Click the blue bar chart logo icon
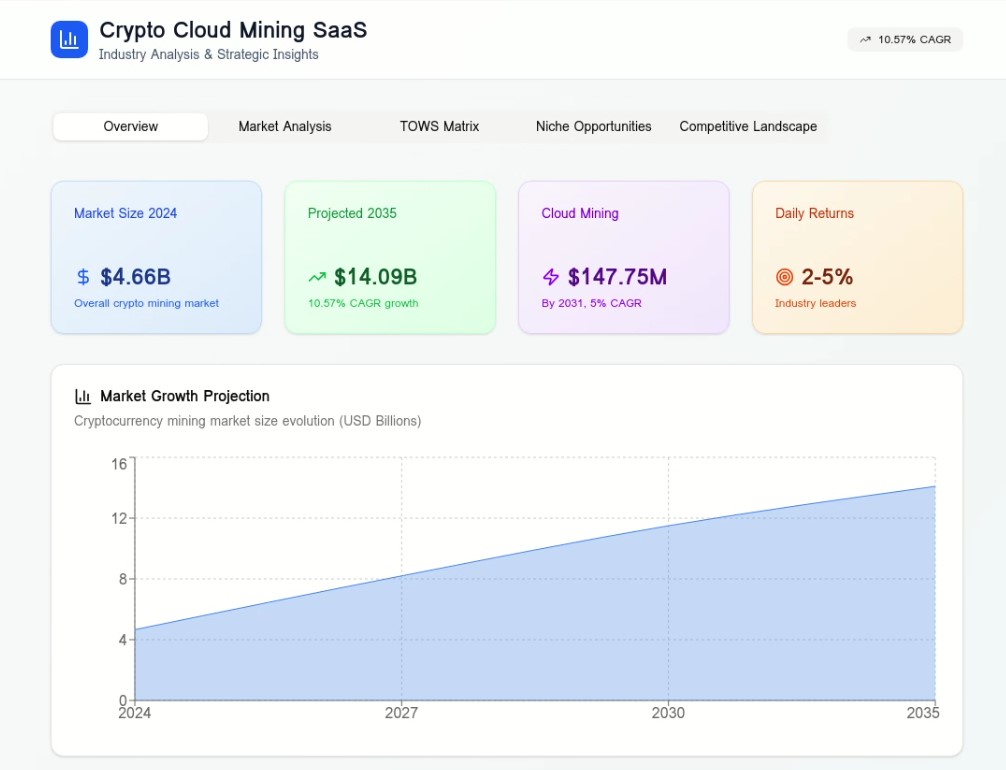This screenshot has height=770, width=1006. pyautogui.click(x=69, y=40)
